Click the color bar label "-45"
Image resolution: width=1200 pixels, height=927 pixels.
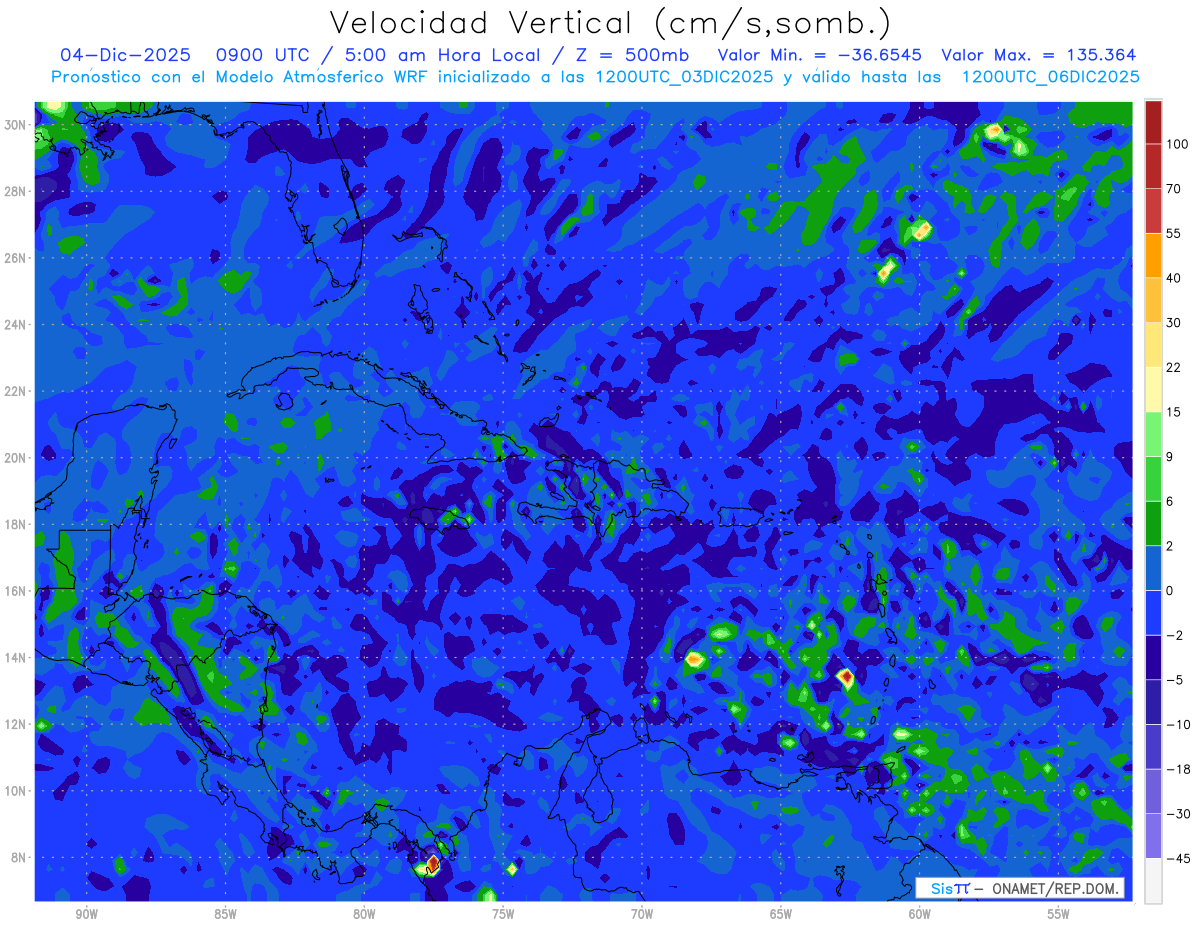1177,858
